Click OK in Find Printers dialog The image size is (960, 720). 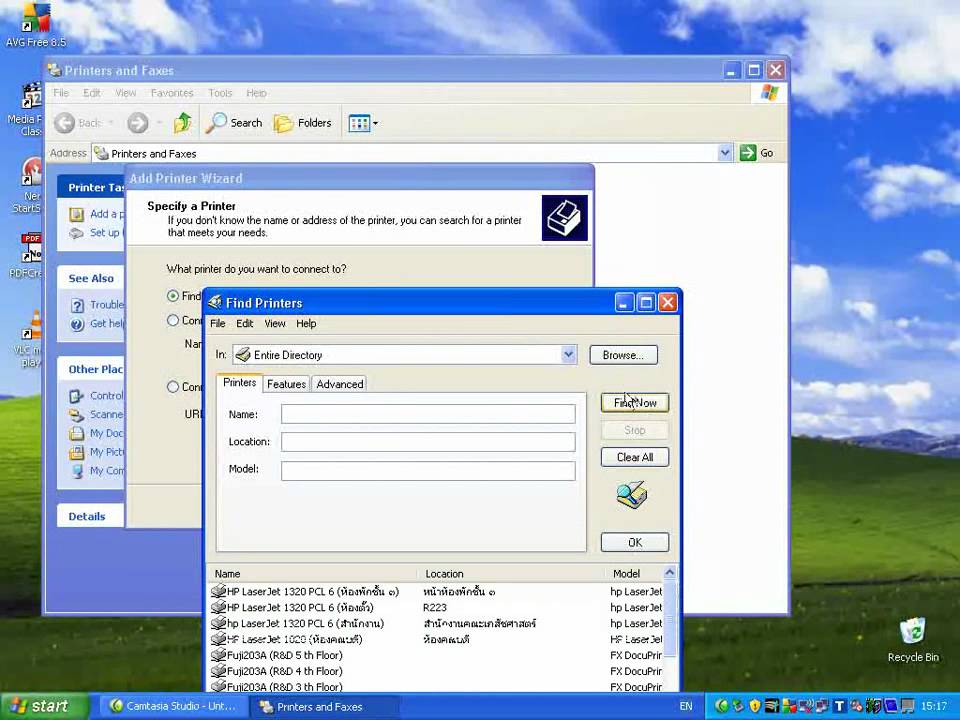click(634, 542)
